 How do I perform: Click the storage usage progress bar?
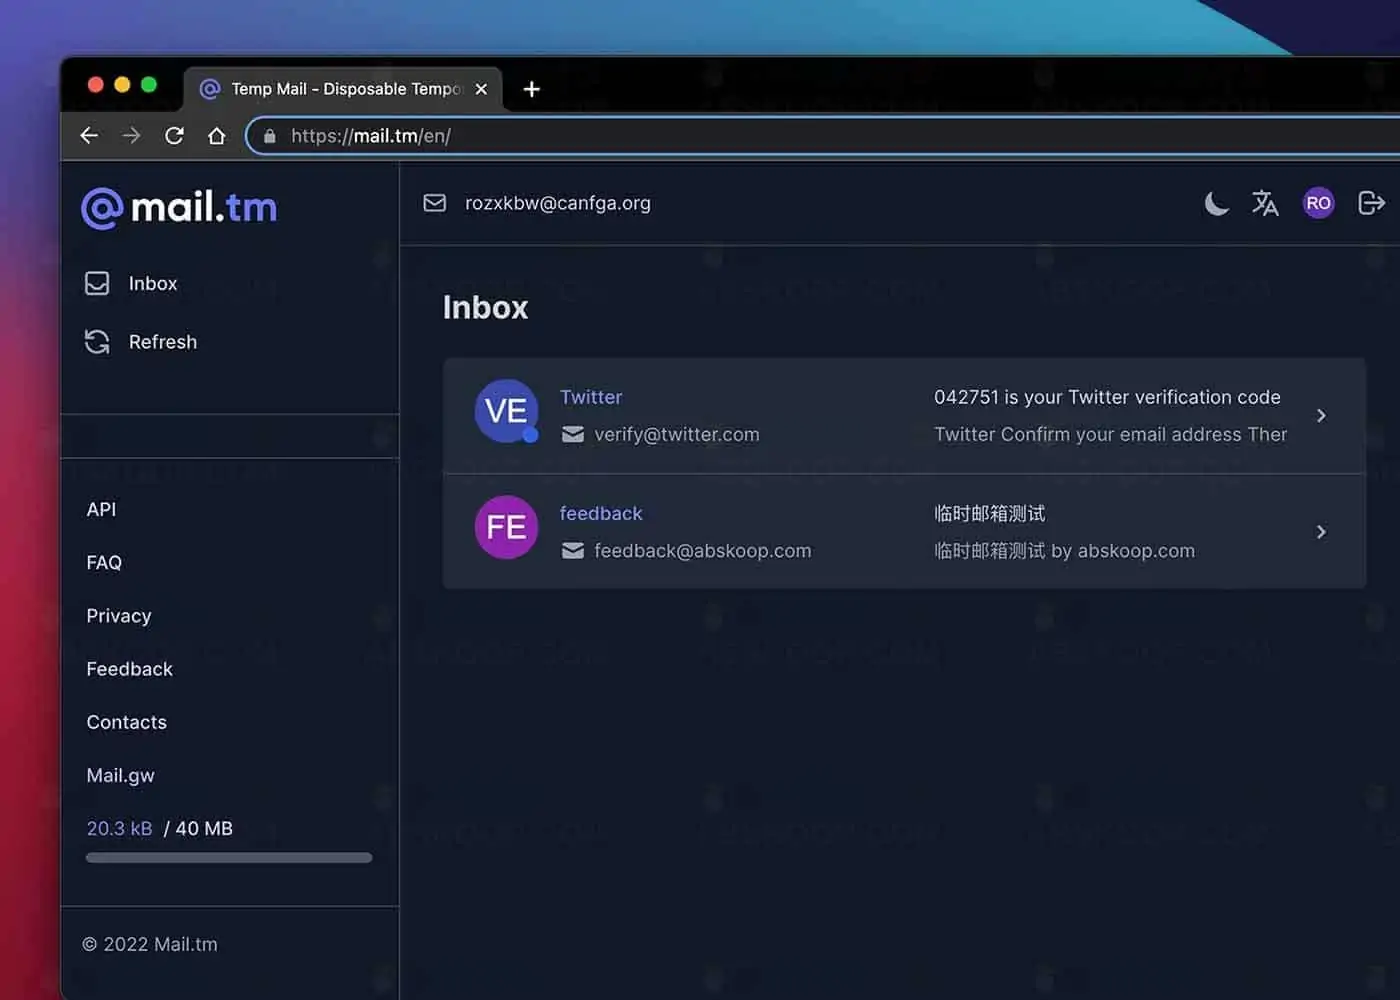[228, 857]
